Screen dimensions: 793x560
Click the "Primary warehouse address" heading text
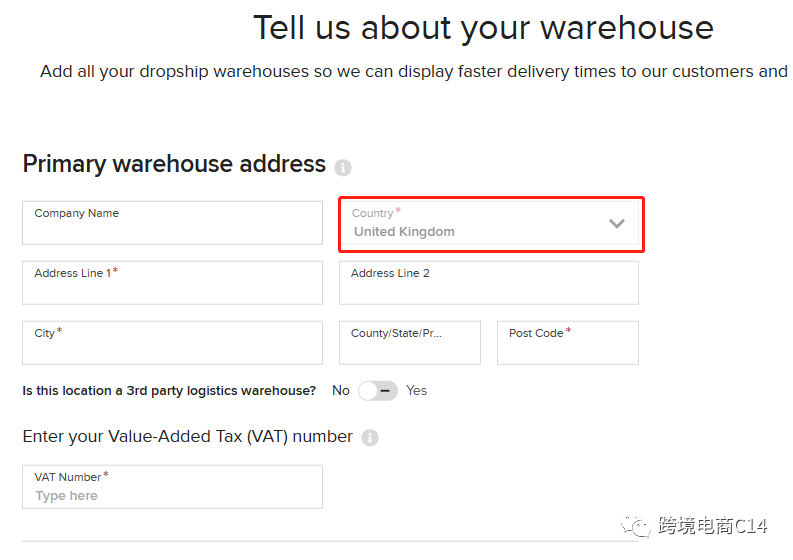pos(174,164)
